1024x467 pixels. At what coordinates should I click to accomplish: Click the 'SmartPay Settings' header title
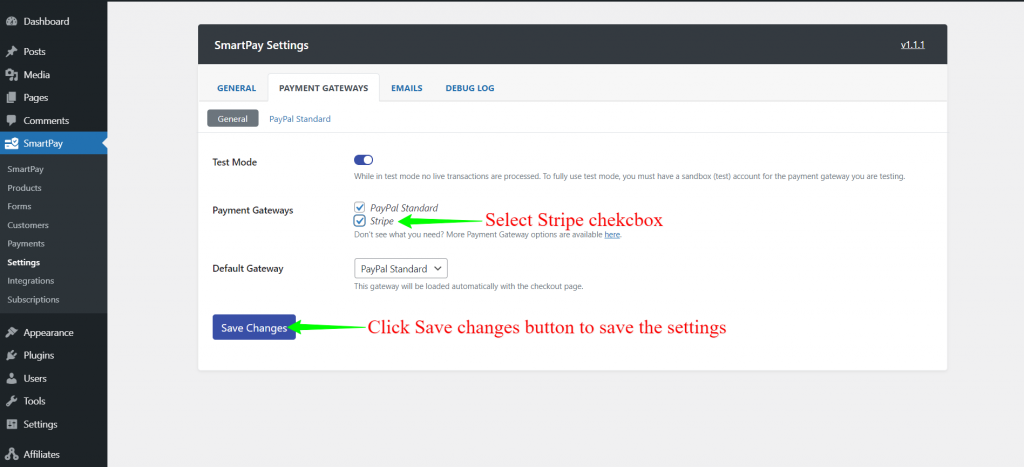tap(261, 46)
